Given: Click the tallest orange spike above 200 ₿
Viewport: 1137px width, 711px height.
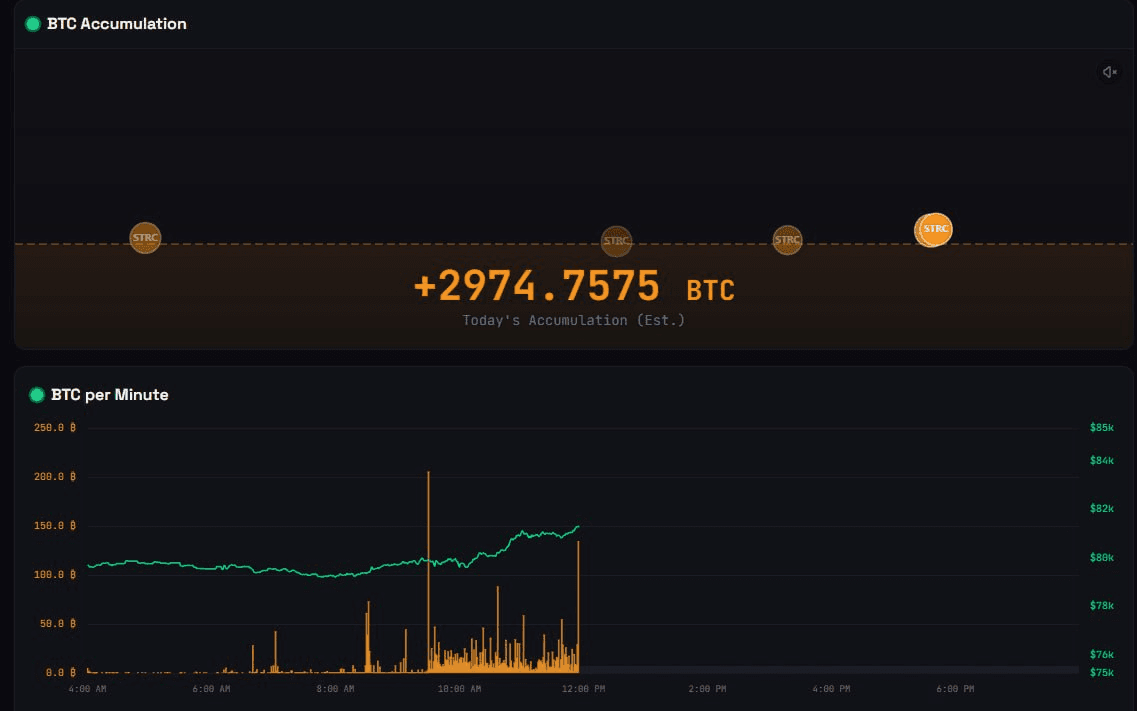Looking at the screenshot, I should click(429, 571).
